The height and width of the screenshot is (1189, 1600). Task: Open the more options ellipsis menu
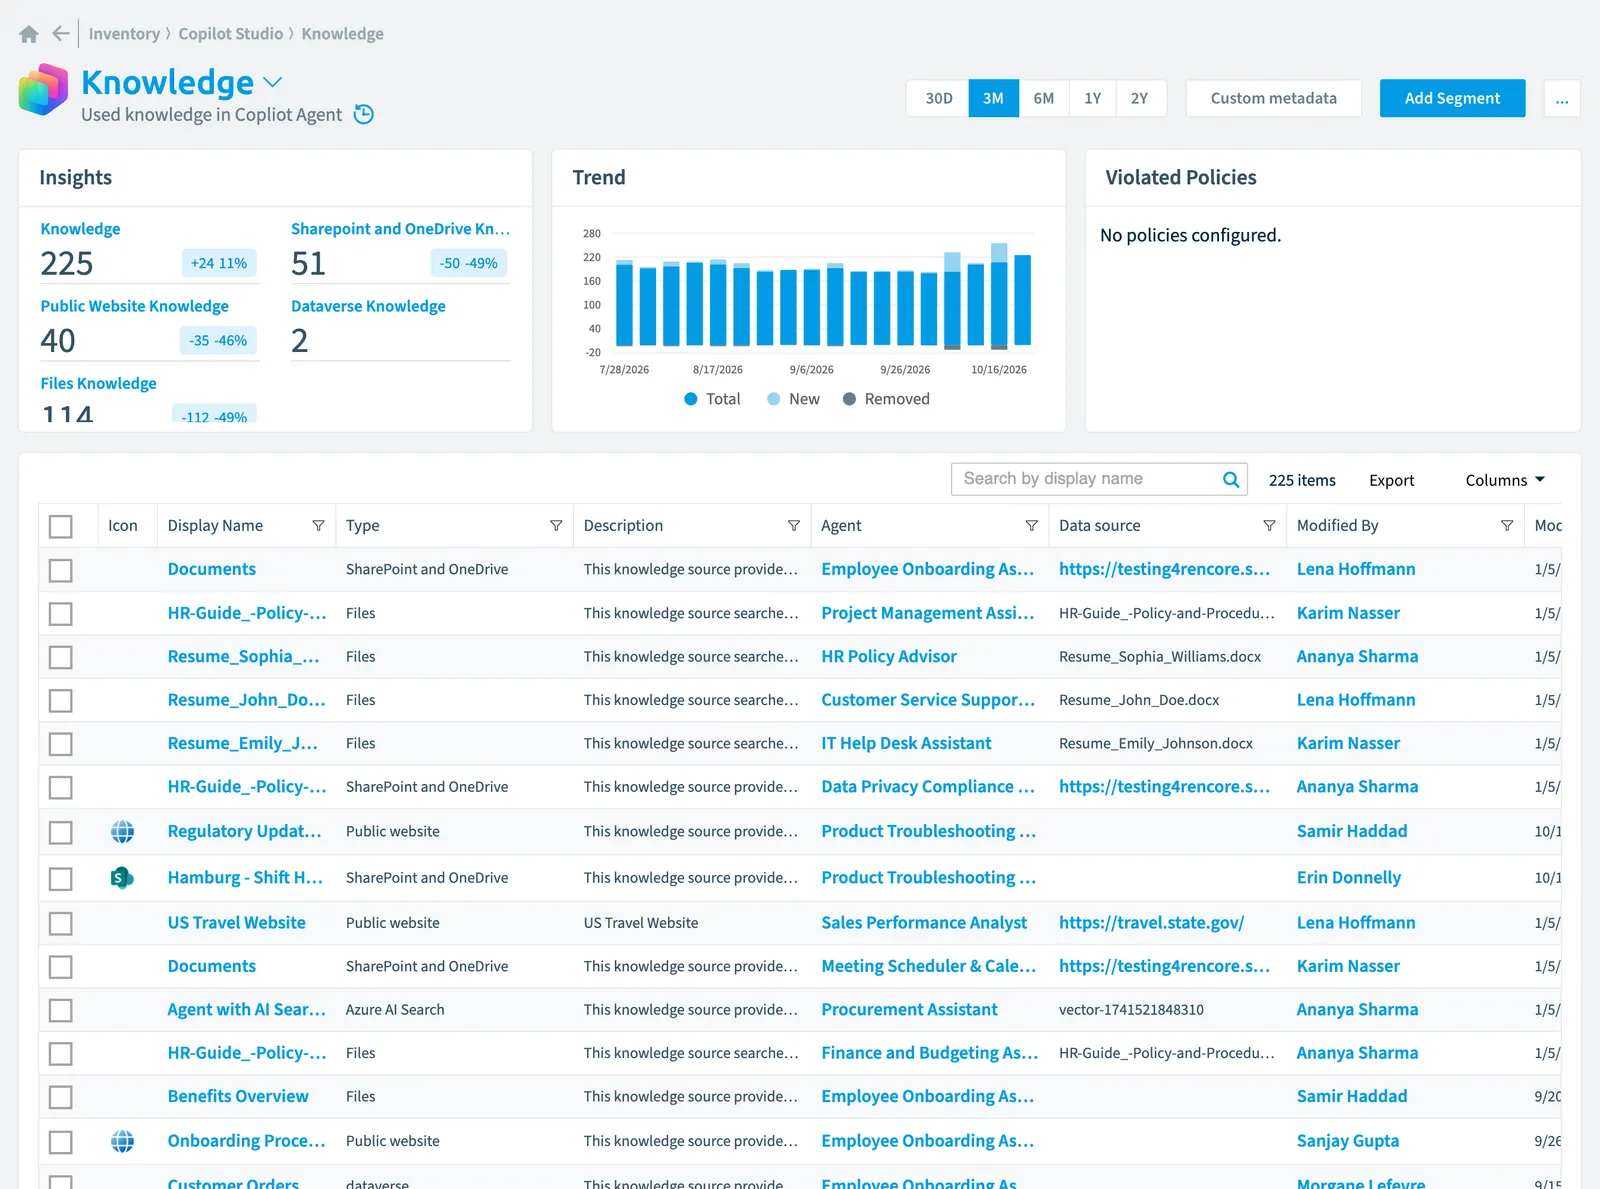click(1562, 99)
